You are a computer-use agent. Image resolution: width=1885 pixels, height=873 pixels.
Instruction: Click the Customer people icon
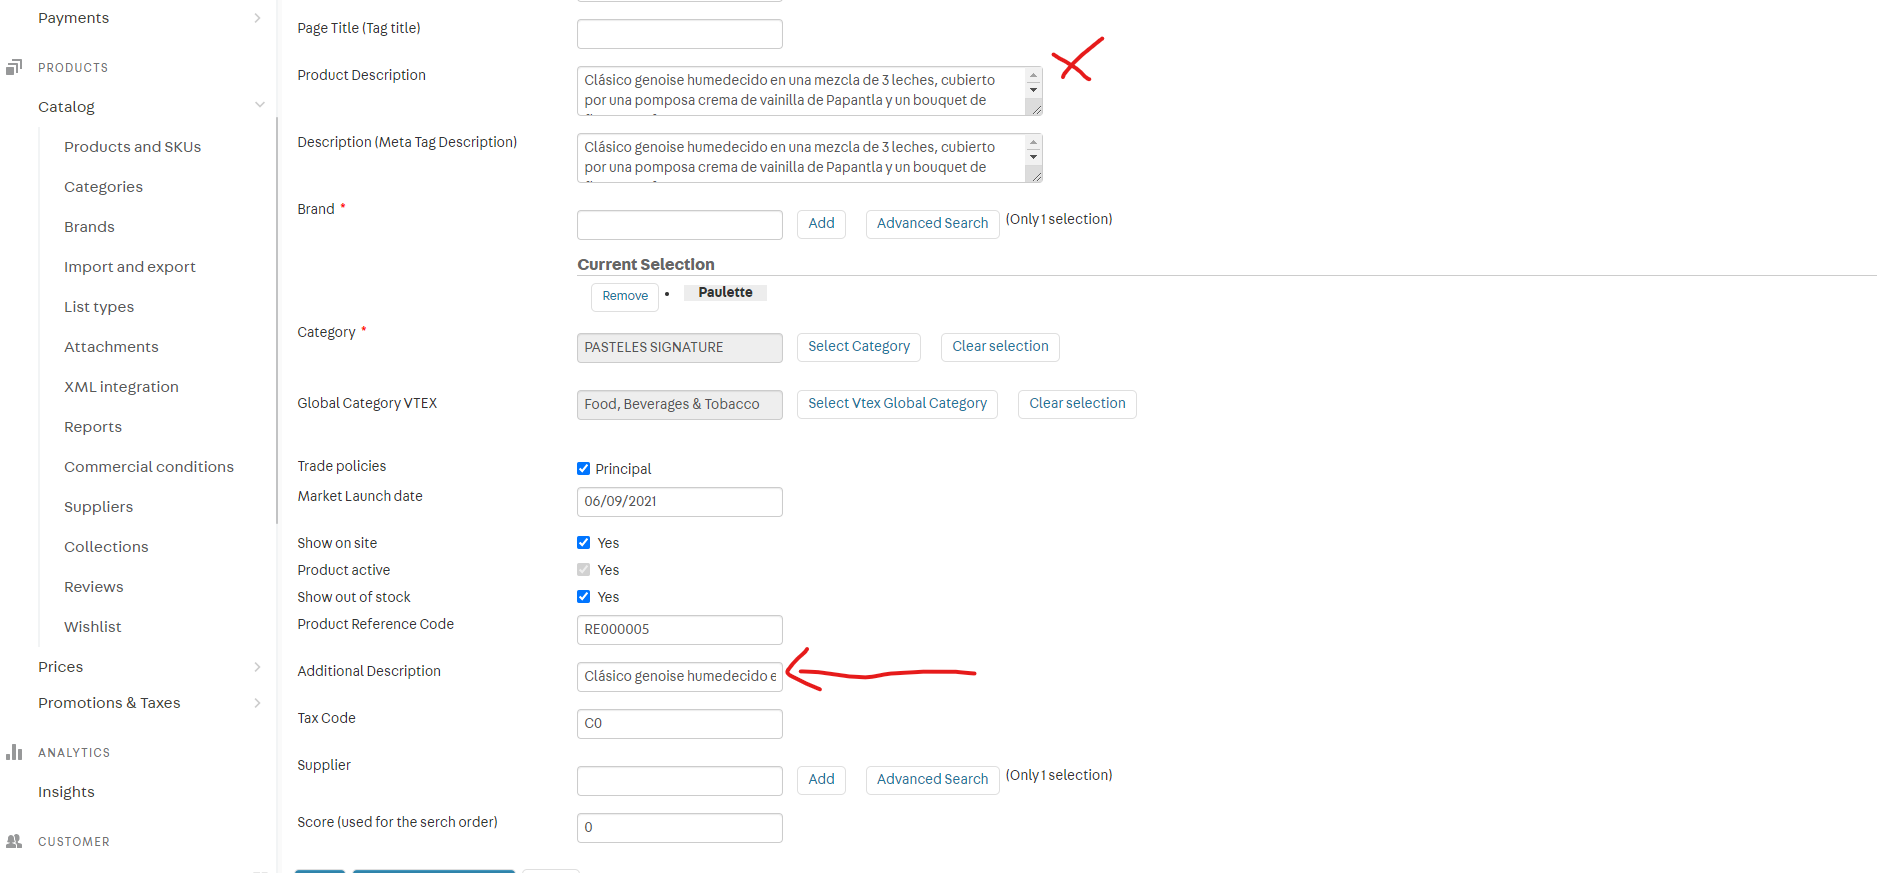[x=14, y=841]
